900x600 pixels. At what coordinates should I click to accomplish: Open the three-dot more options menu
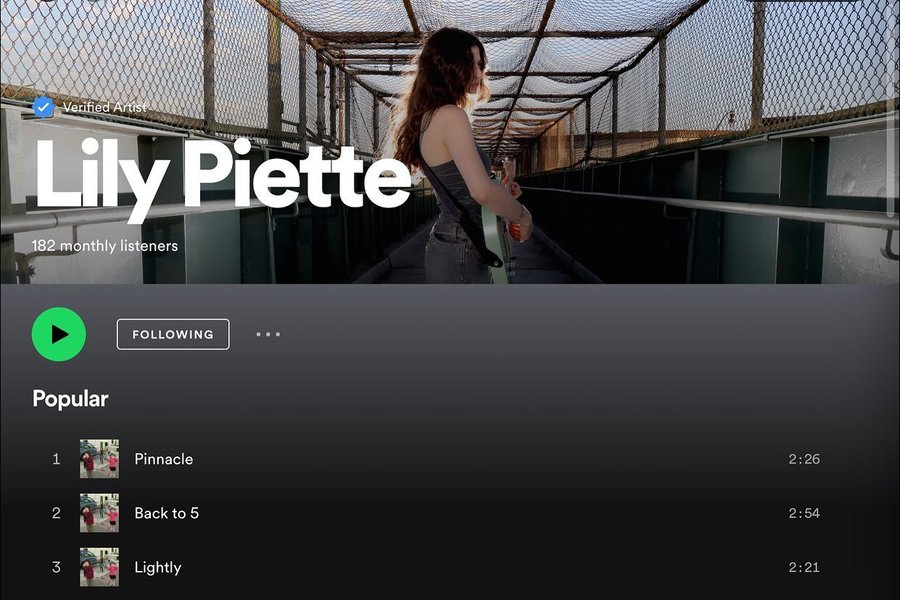tap(268, 334)
